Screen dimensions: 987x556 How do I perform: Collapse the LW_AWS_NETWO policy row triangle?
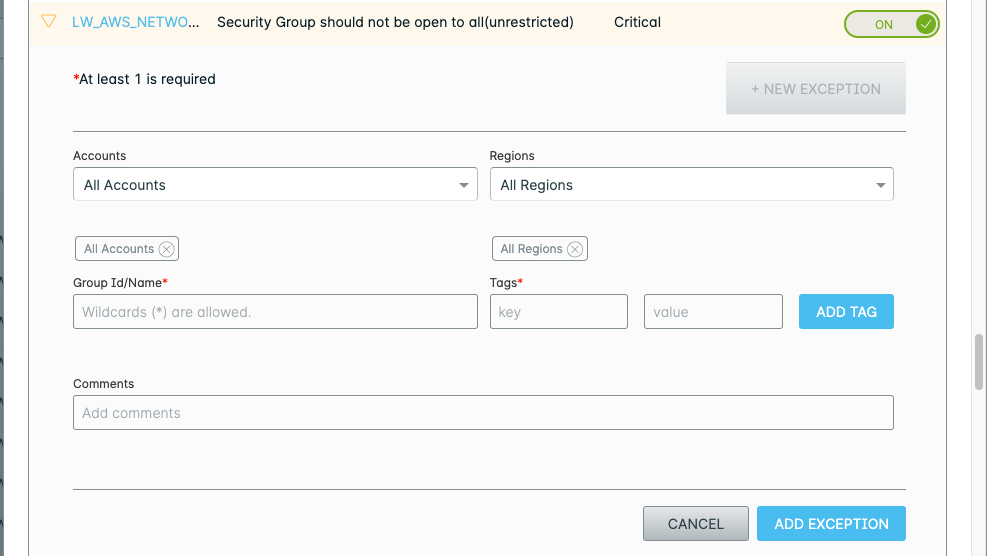point(48,21)
